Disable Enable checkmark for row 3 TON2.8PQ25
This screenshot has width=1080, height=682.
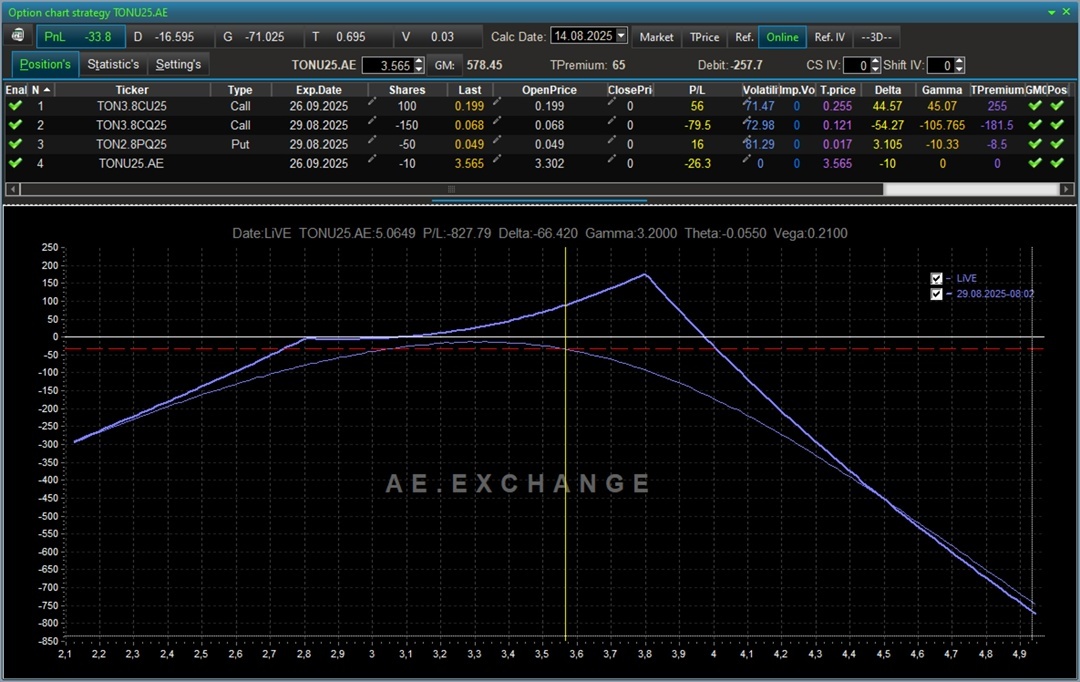[15, 144]
